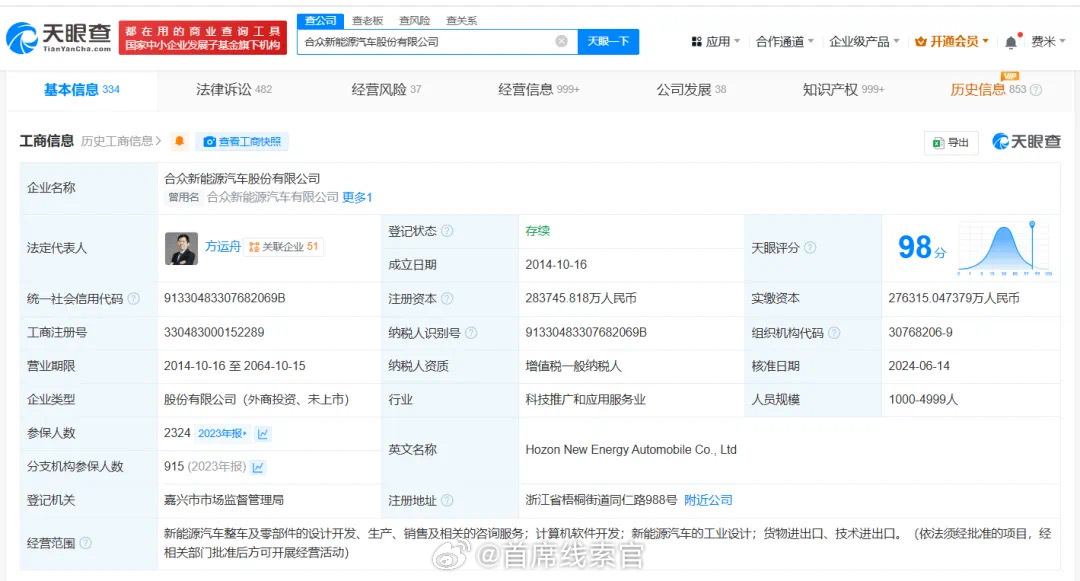Open trend chart icon in 分支机构参保人数 row
The image size is (1080, 581).
click(x=258, y=467)
